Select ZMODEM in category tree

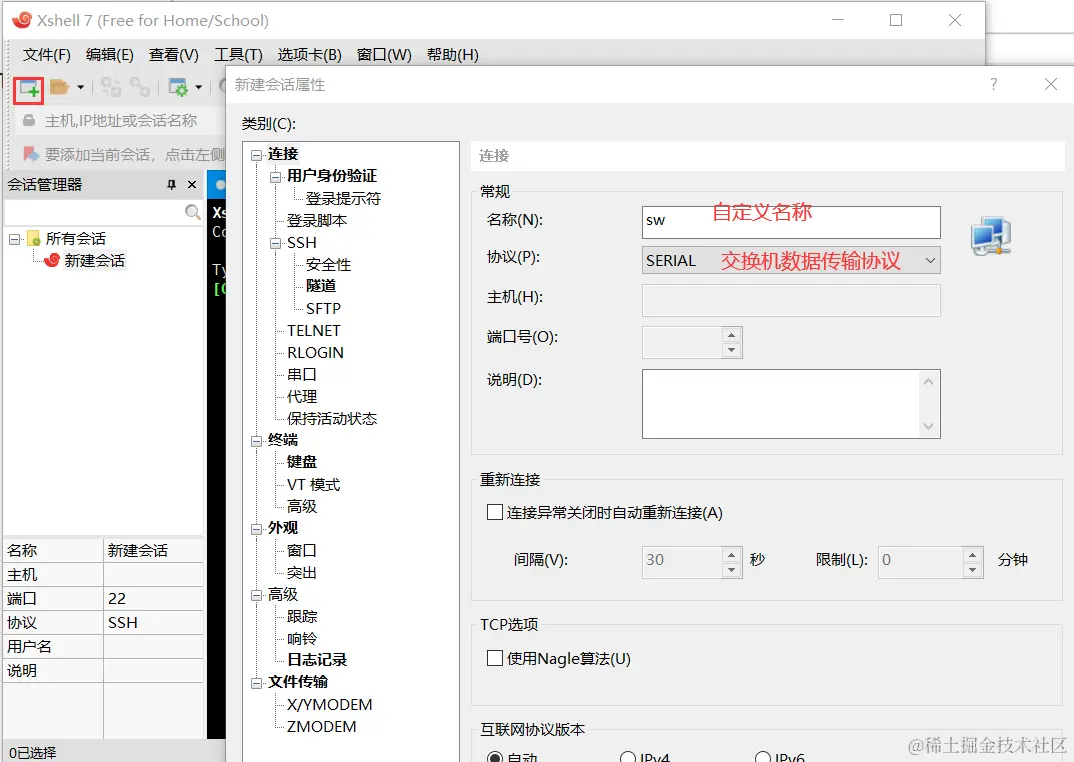(321, 726)
